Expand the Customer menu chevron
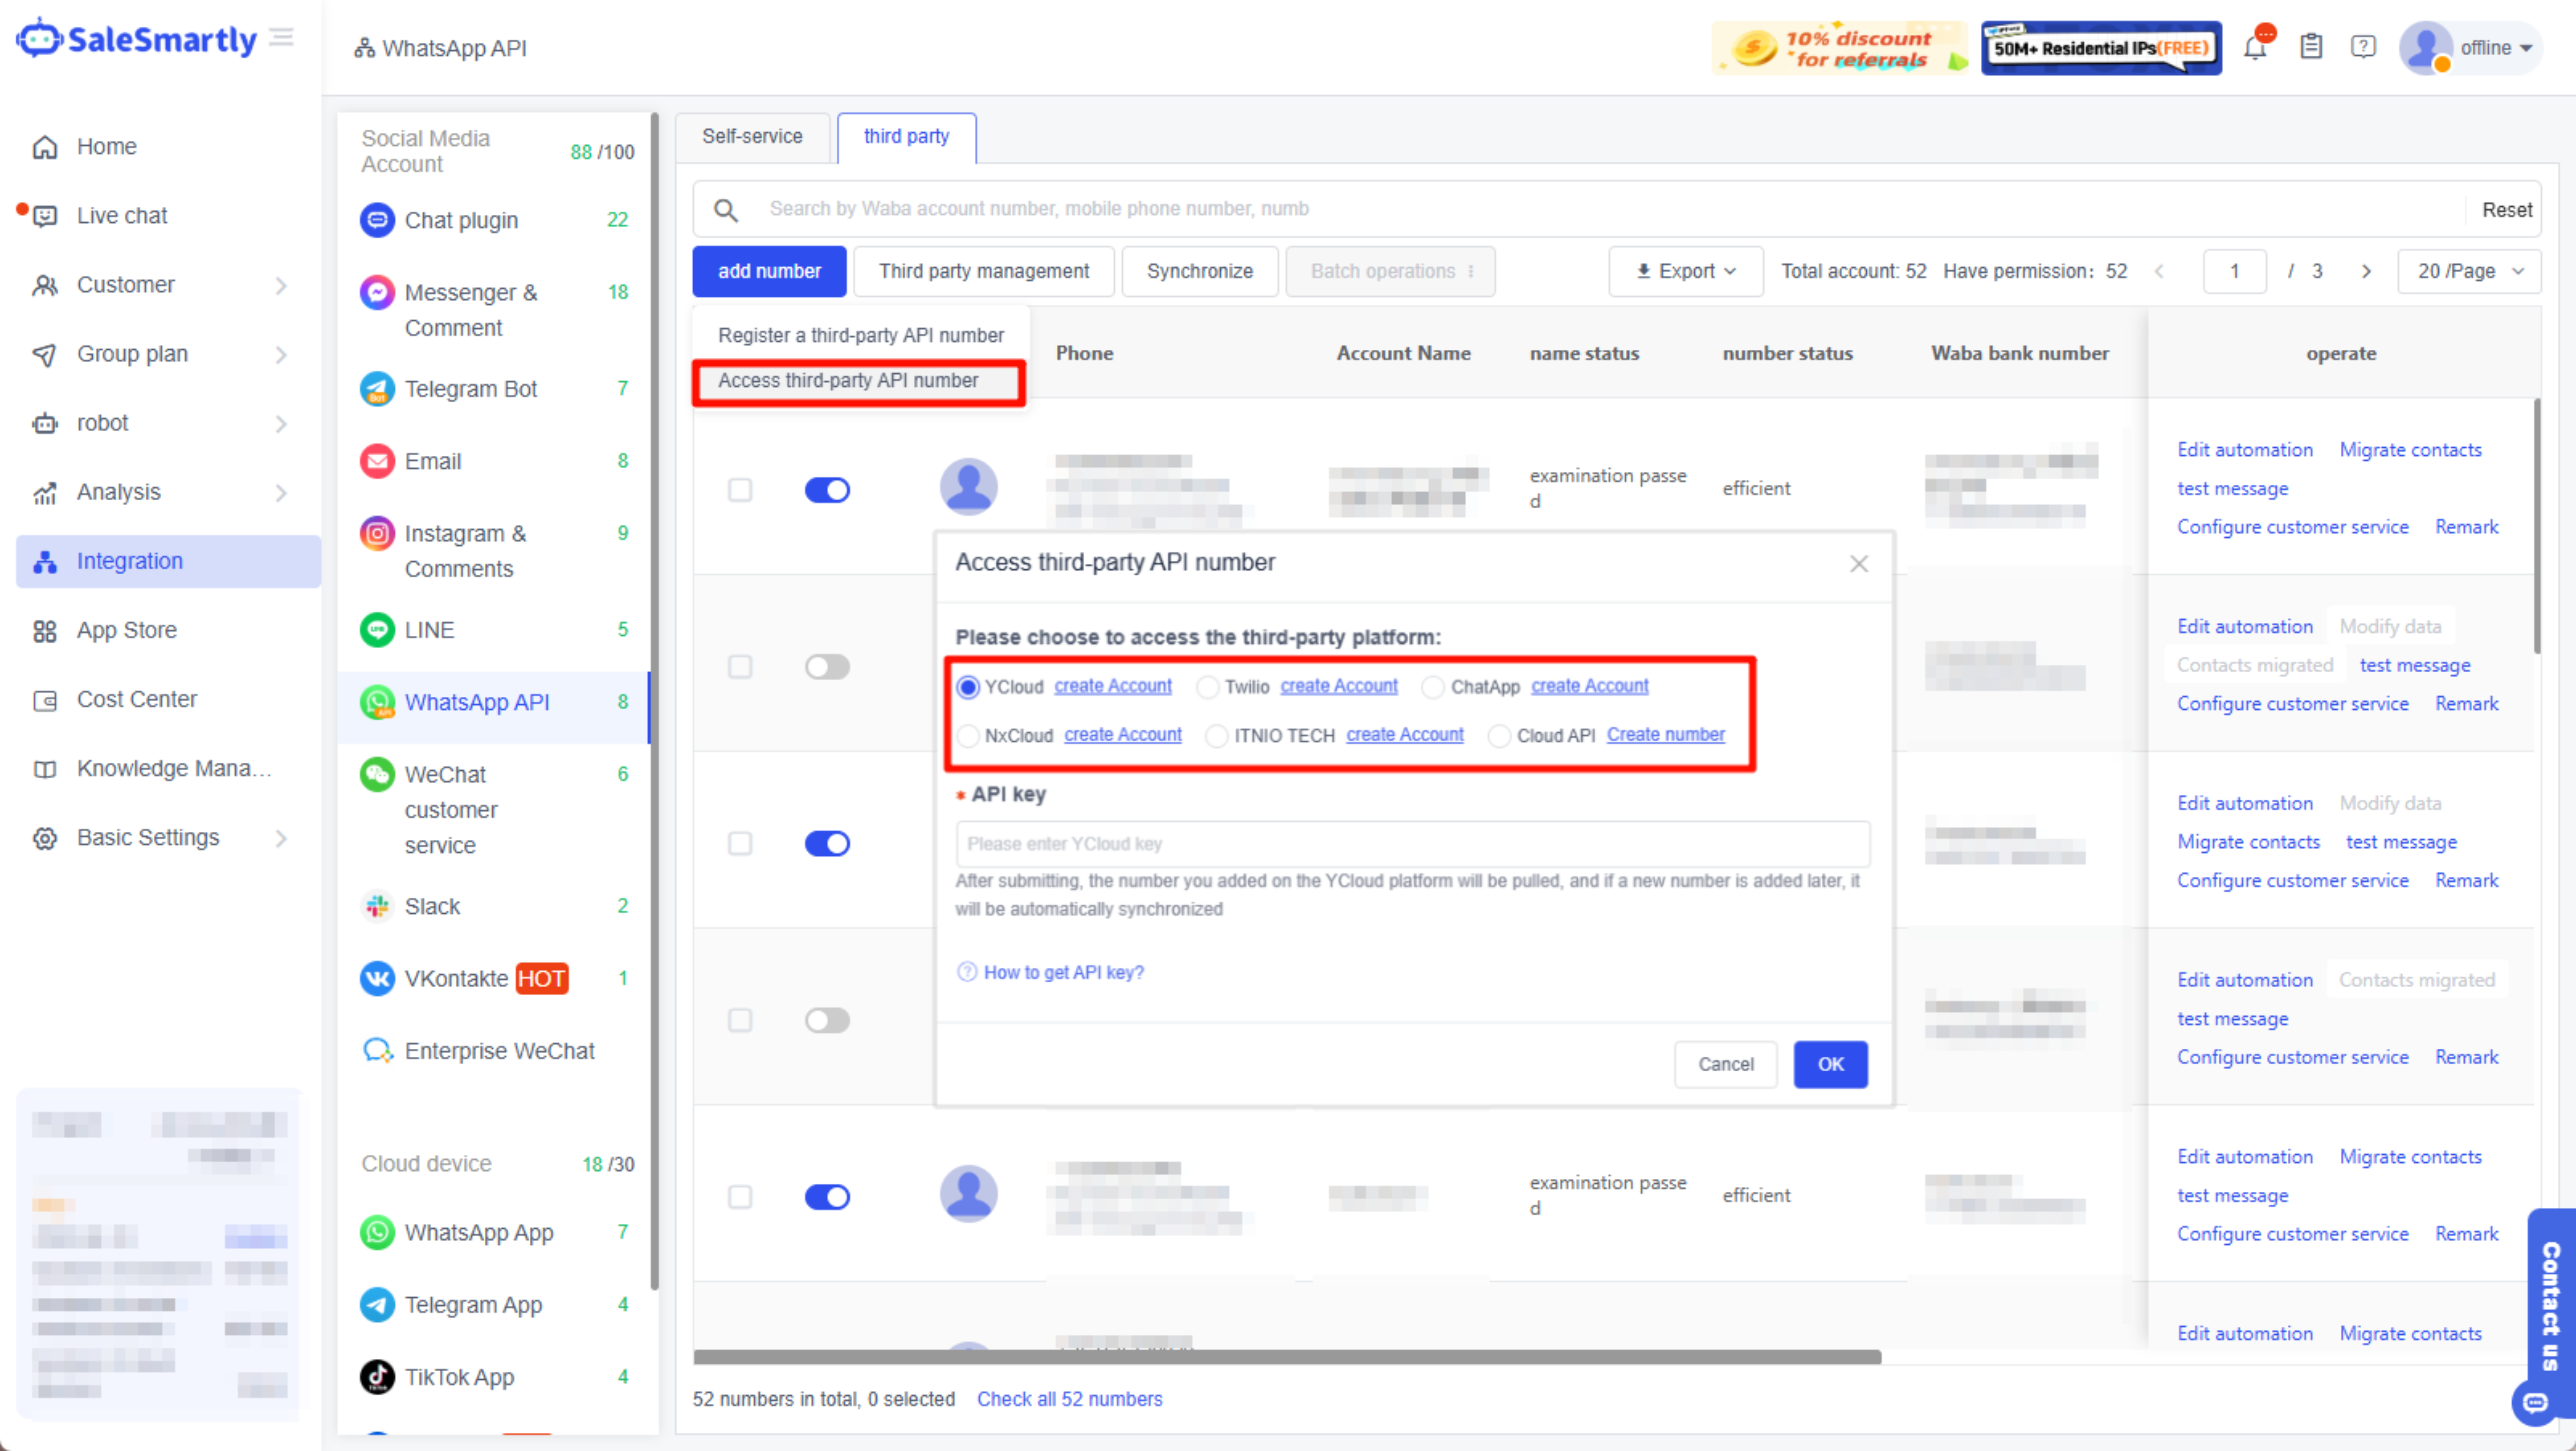The width and height of the screenshot is (2576, 1451). point(281,285)
